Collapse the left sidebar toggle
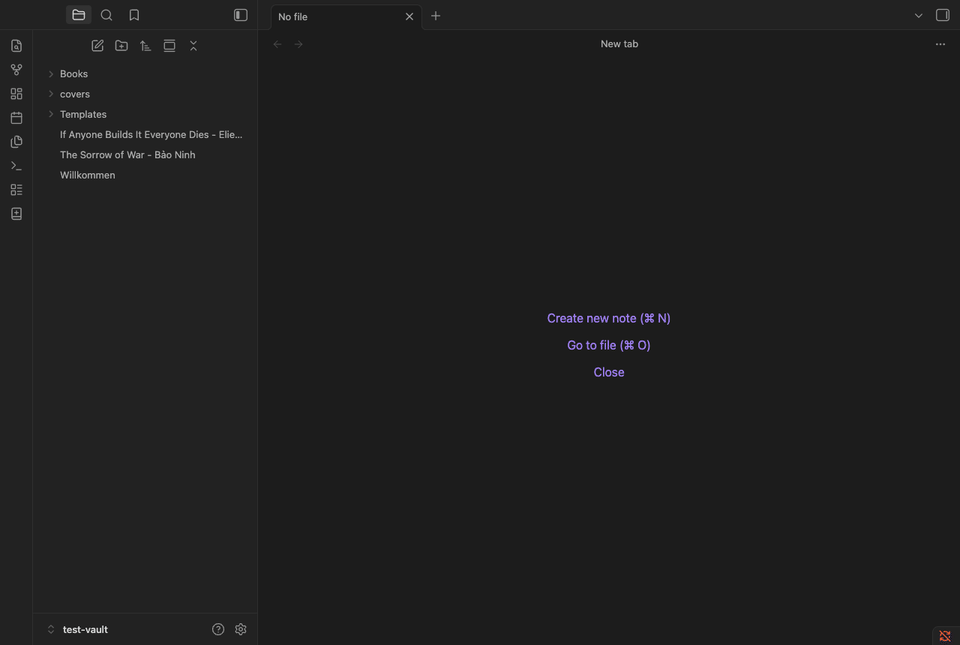 tap(241, 15)
